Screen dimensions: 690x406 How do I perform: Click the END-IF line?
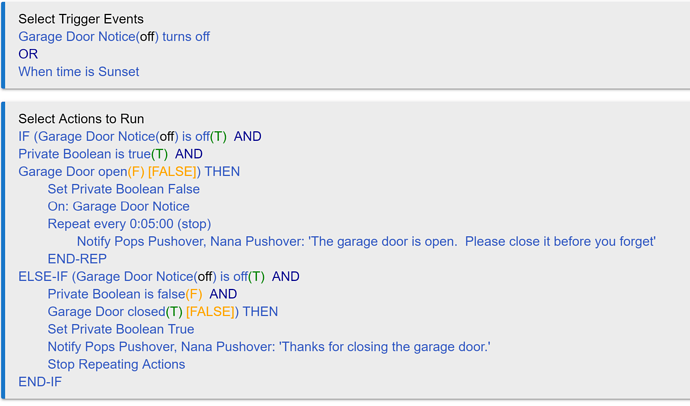[x=40, y=381]
